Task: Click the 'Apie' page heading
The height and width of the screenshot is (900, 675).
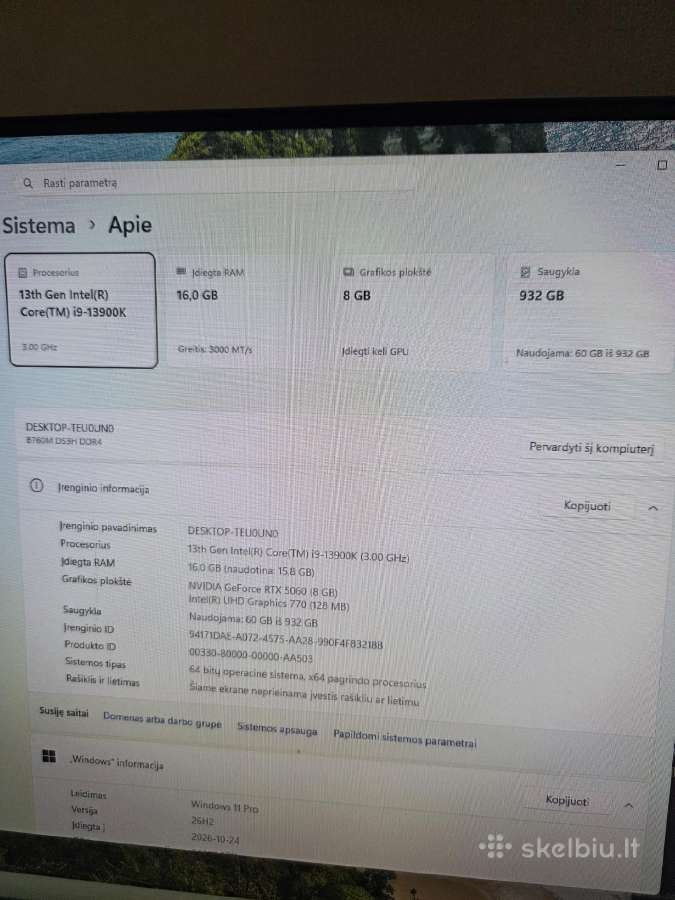Action: (130, 225)
